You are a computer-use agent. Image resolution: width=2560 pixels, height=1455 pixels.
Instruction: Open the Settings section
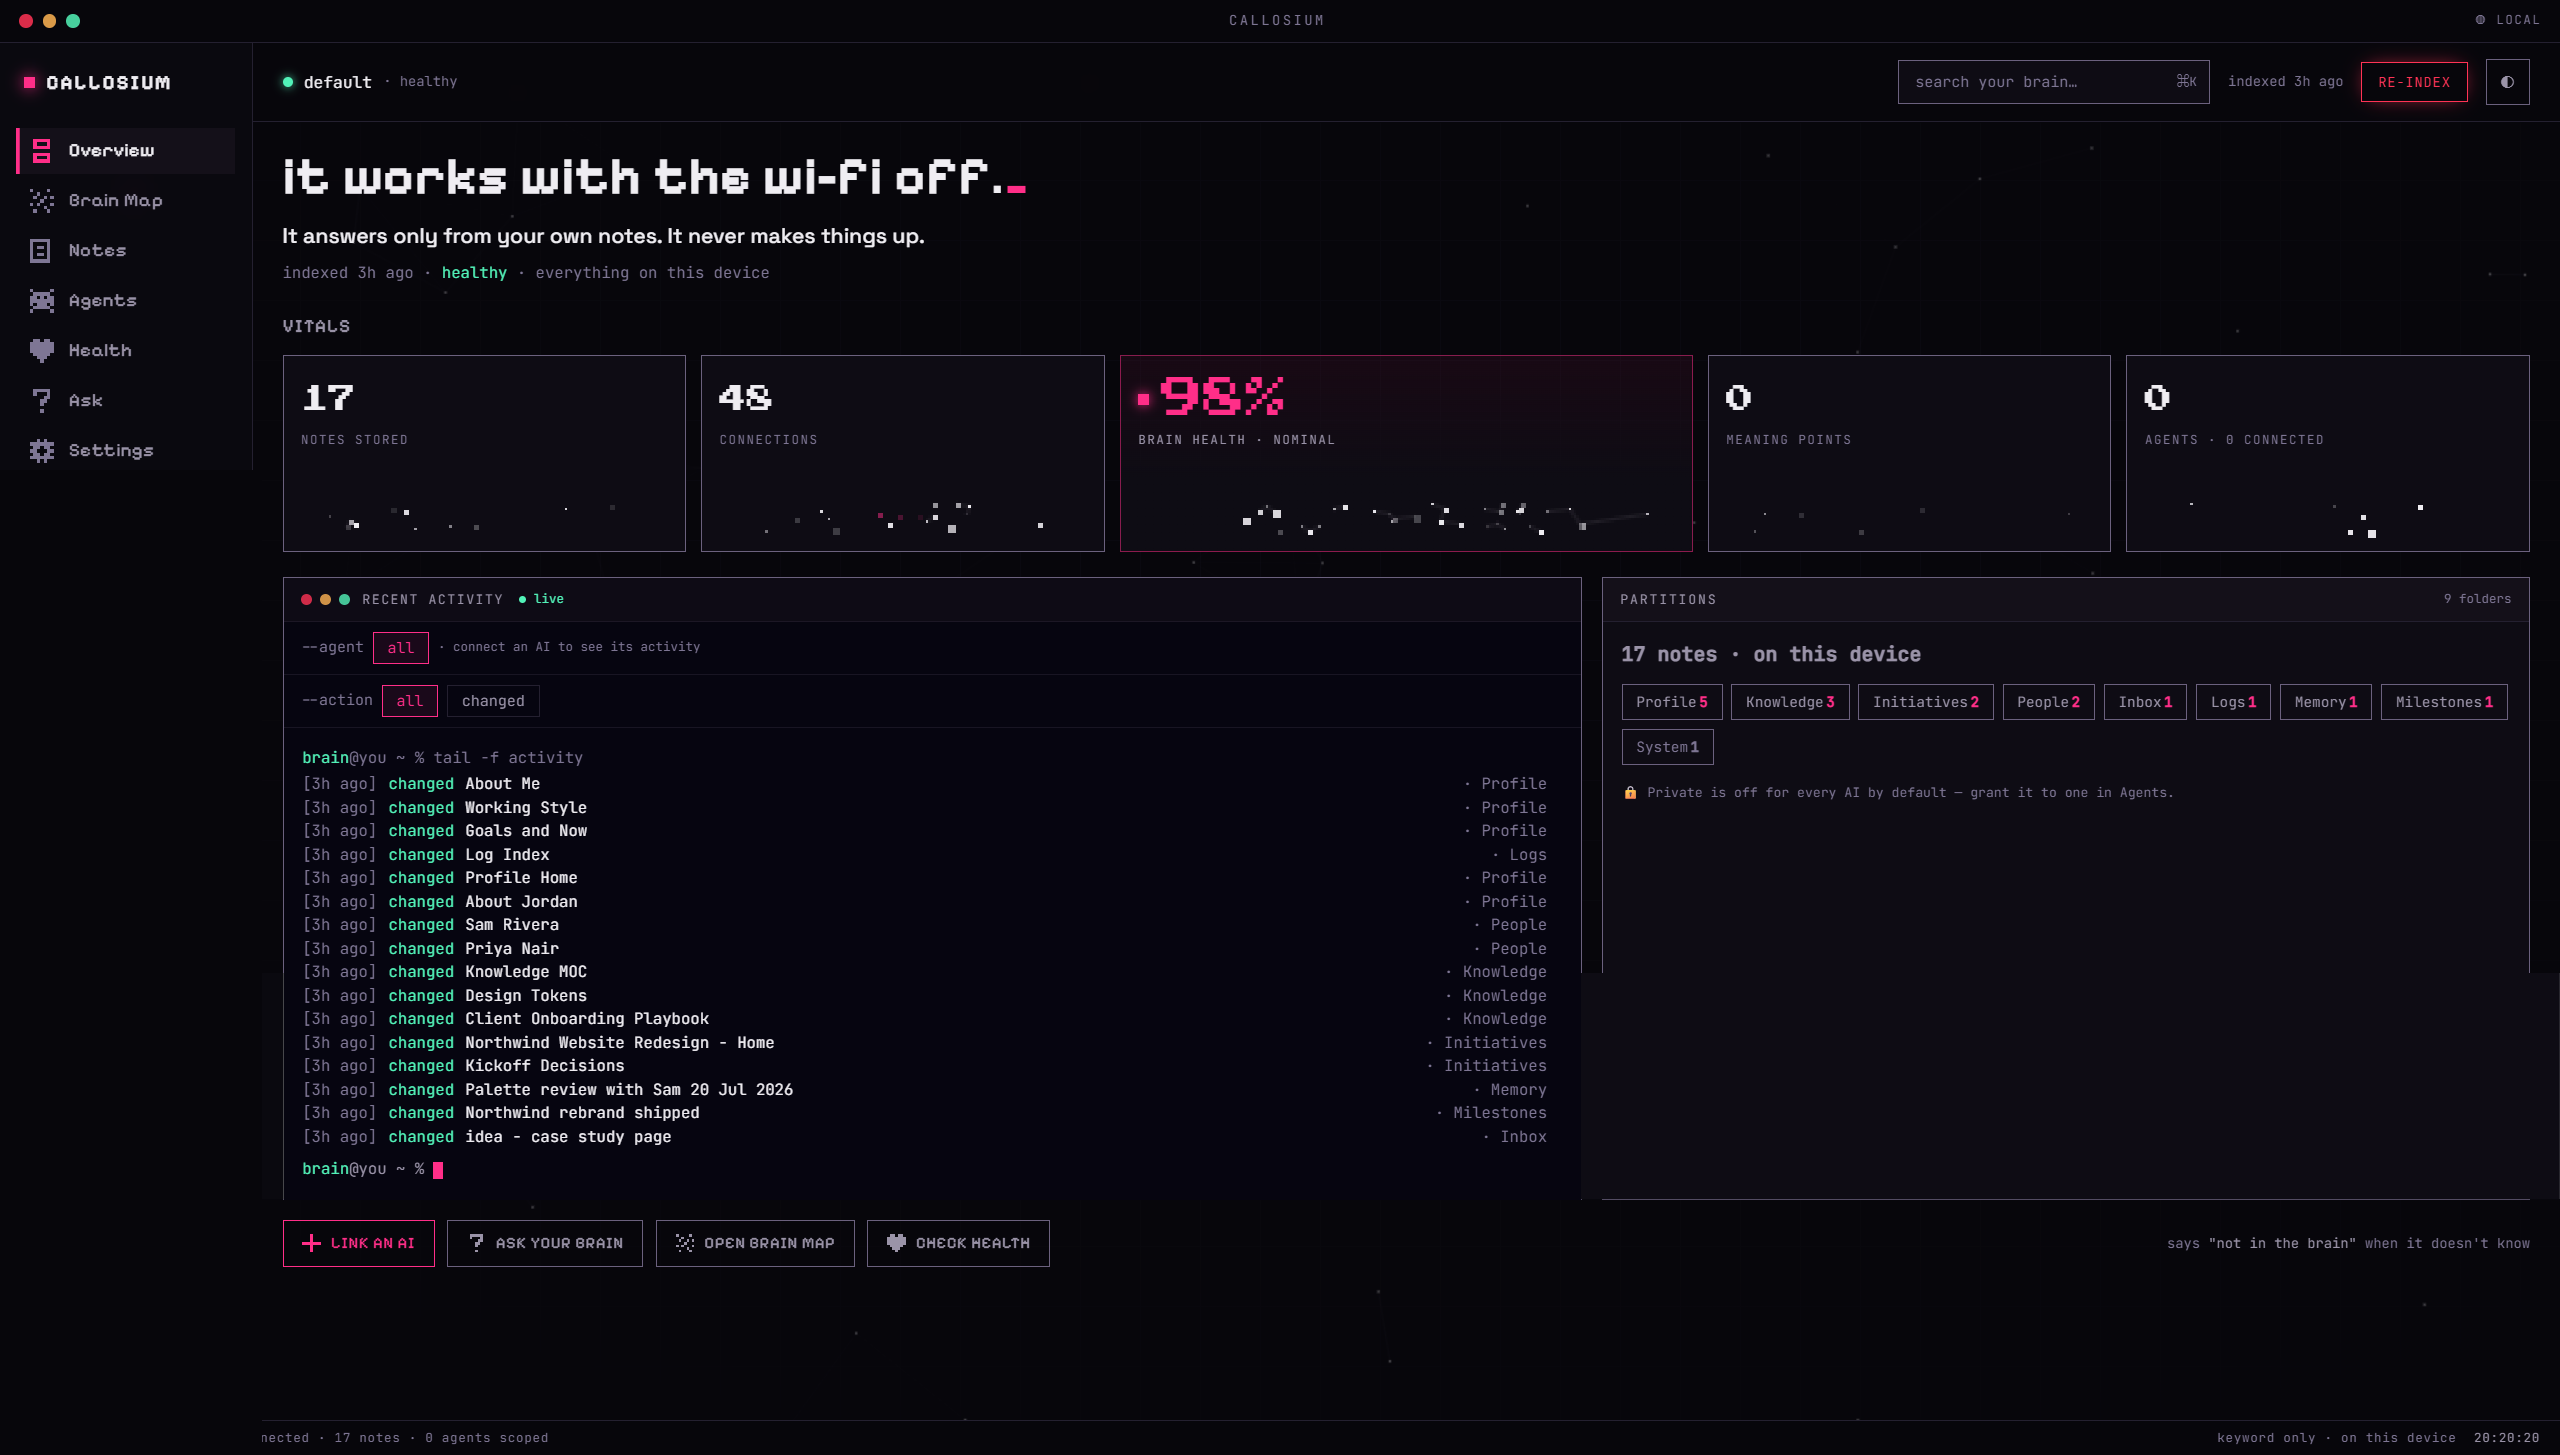tap(127, 451)
